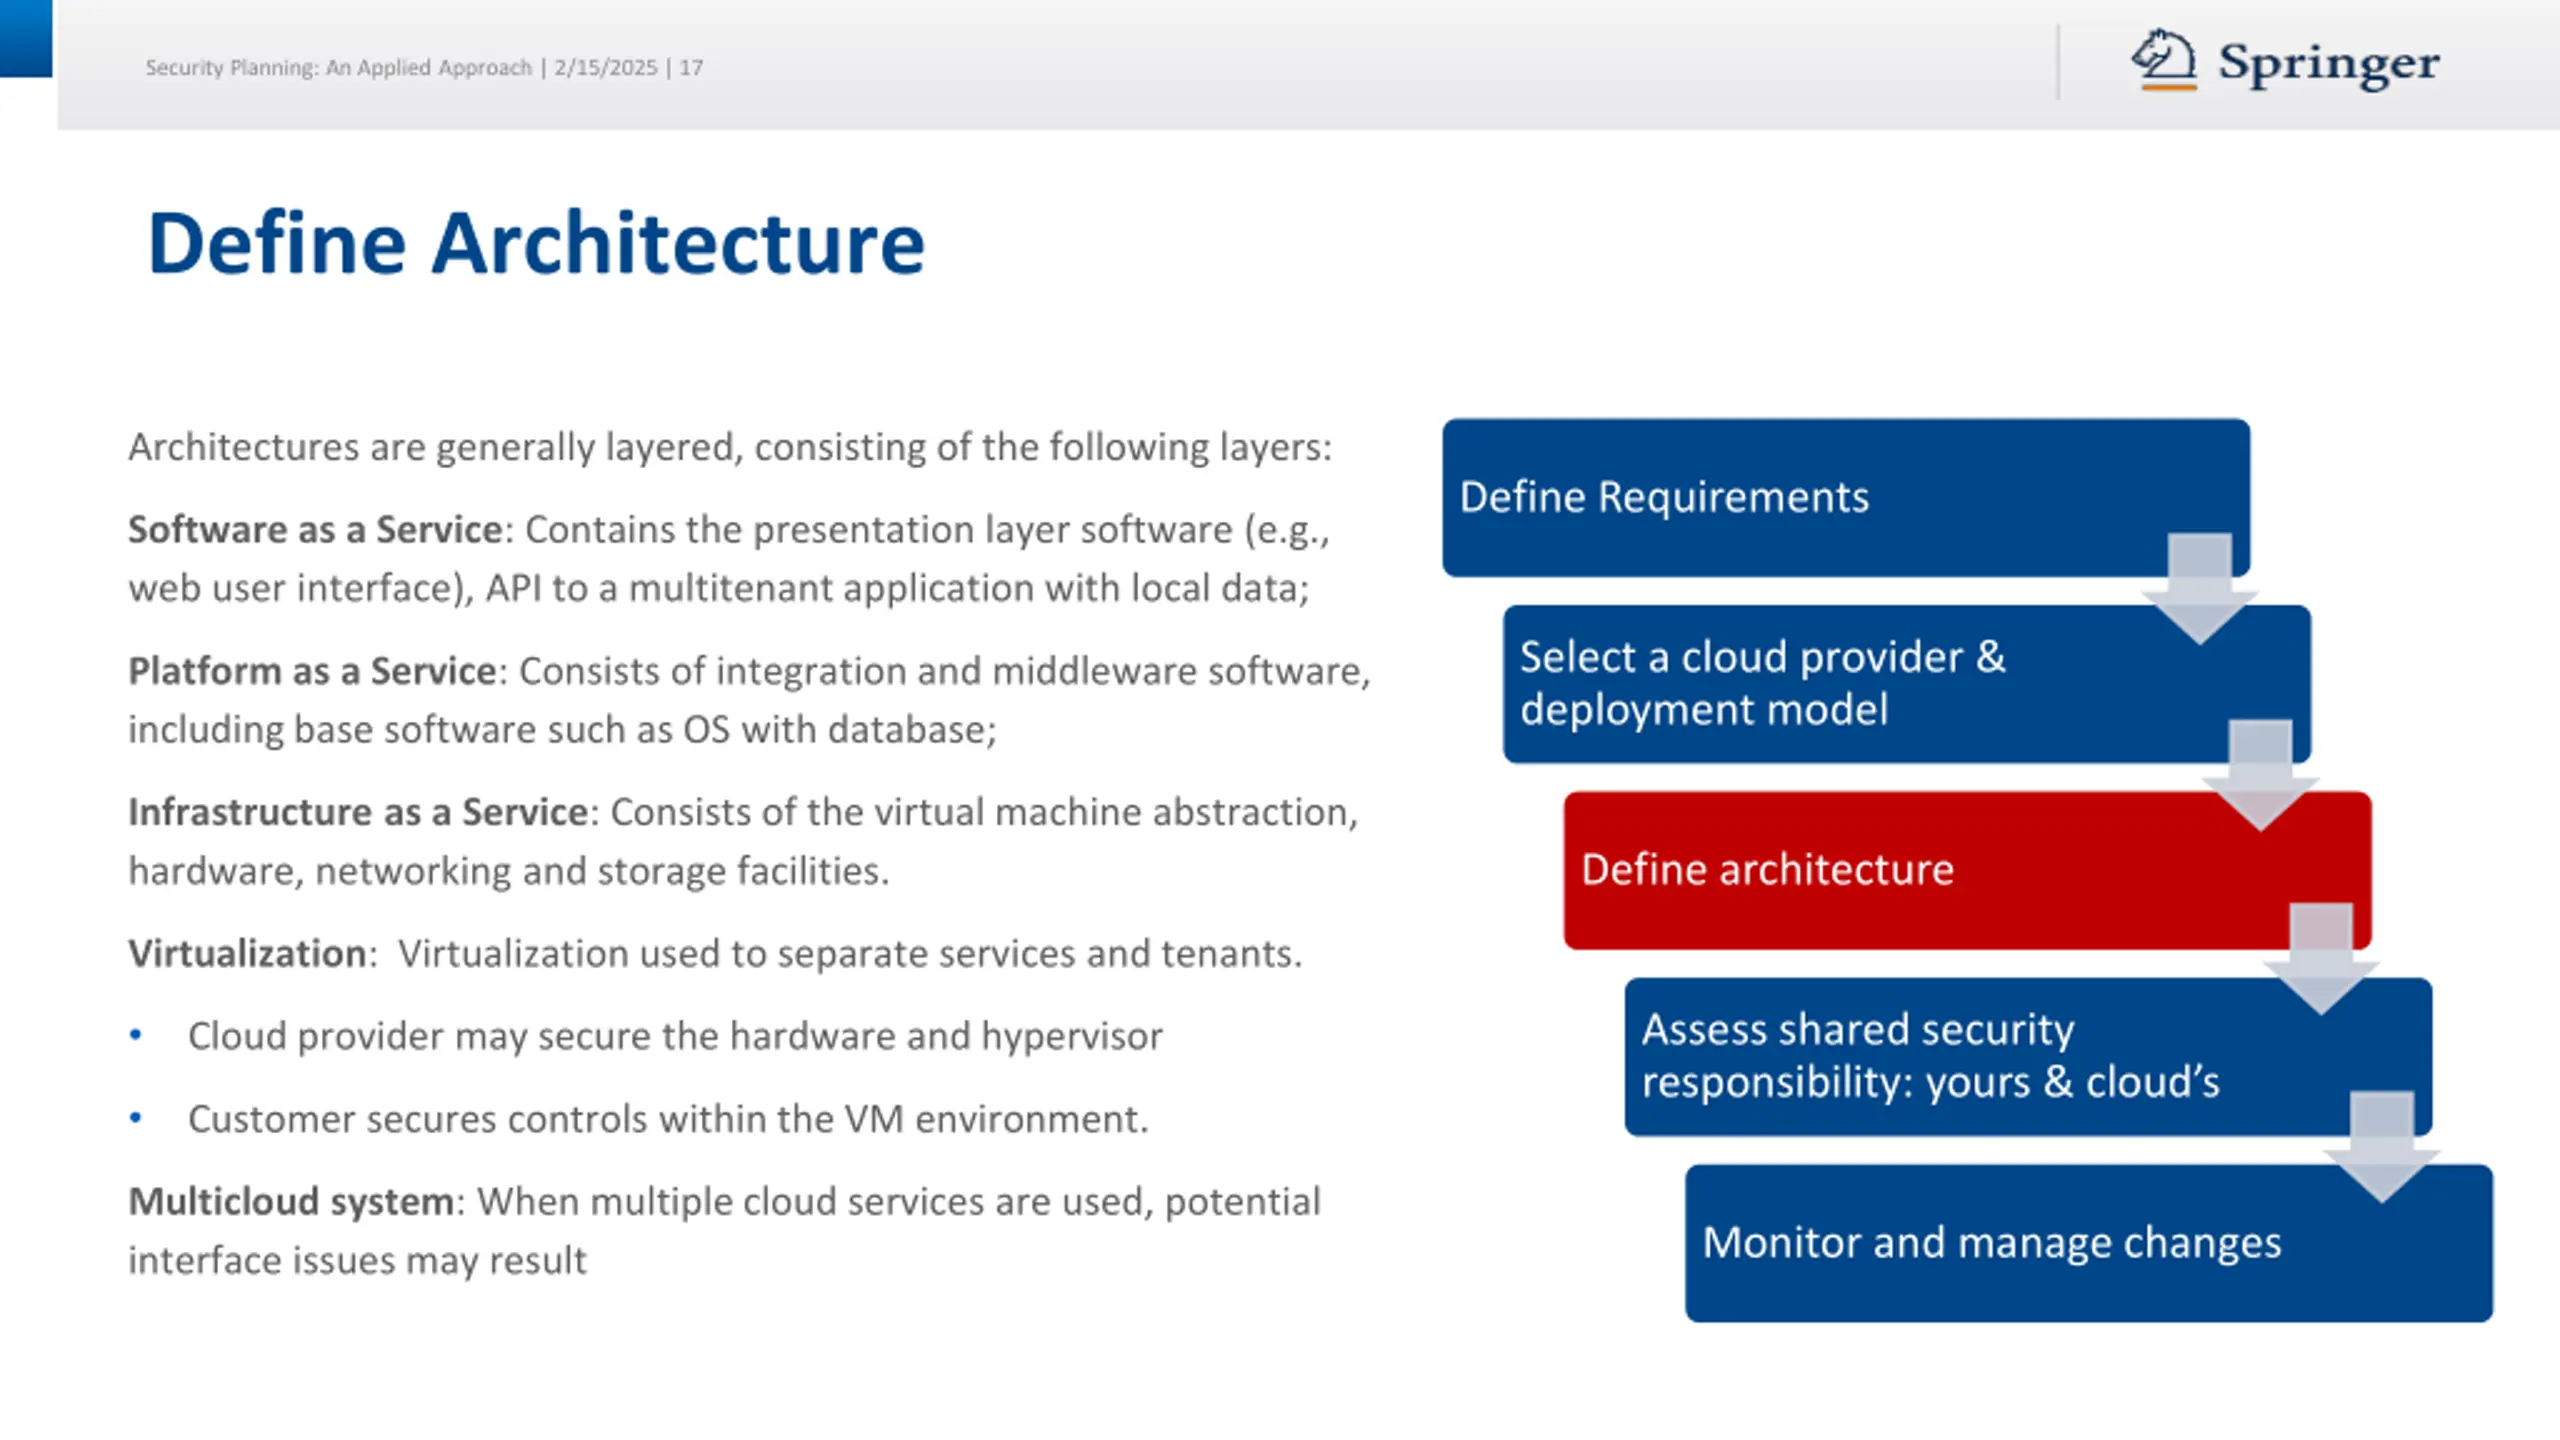
Task: Click the 'web user interface), API to a multitenant' line
Action: 718,588
